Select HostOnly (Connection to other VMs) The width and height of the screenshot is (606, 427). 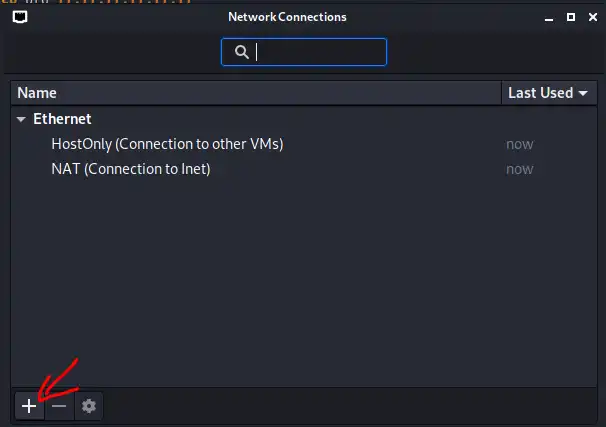[167, 144]
